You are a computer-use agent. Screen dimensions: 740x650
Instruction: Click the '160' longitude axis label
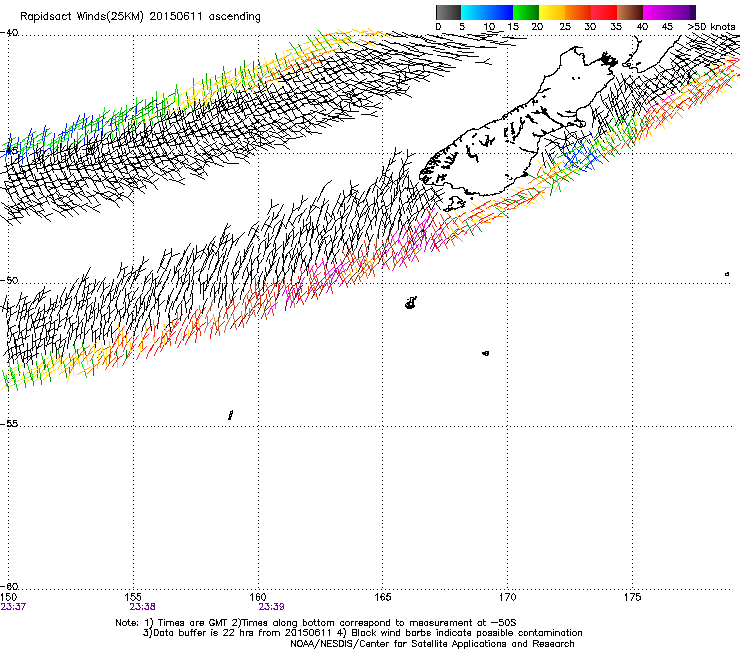pyautogui.click(x=258, y=597)
